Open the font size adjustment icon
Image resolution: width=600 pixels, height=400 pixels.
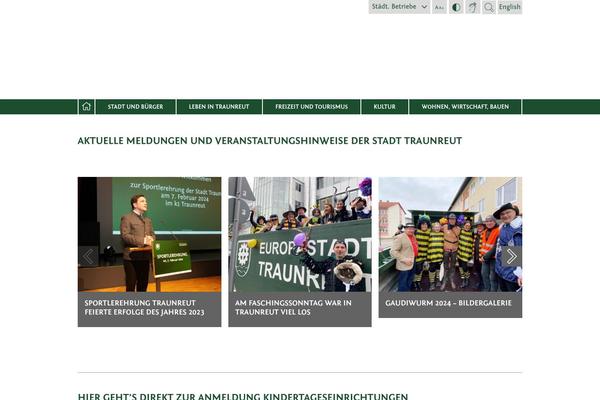(x=439, y=7)
